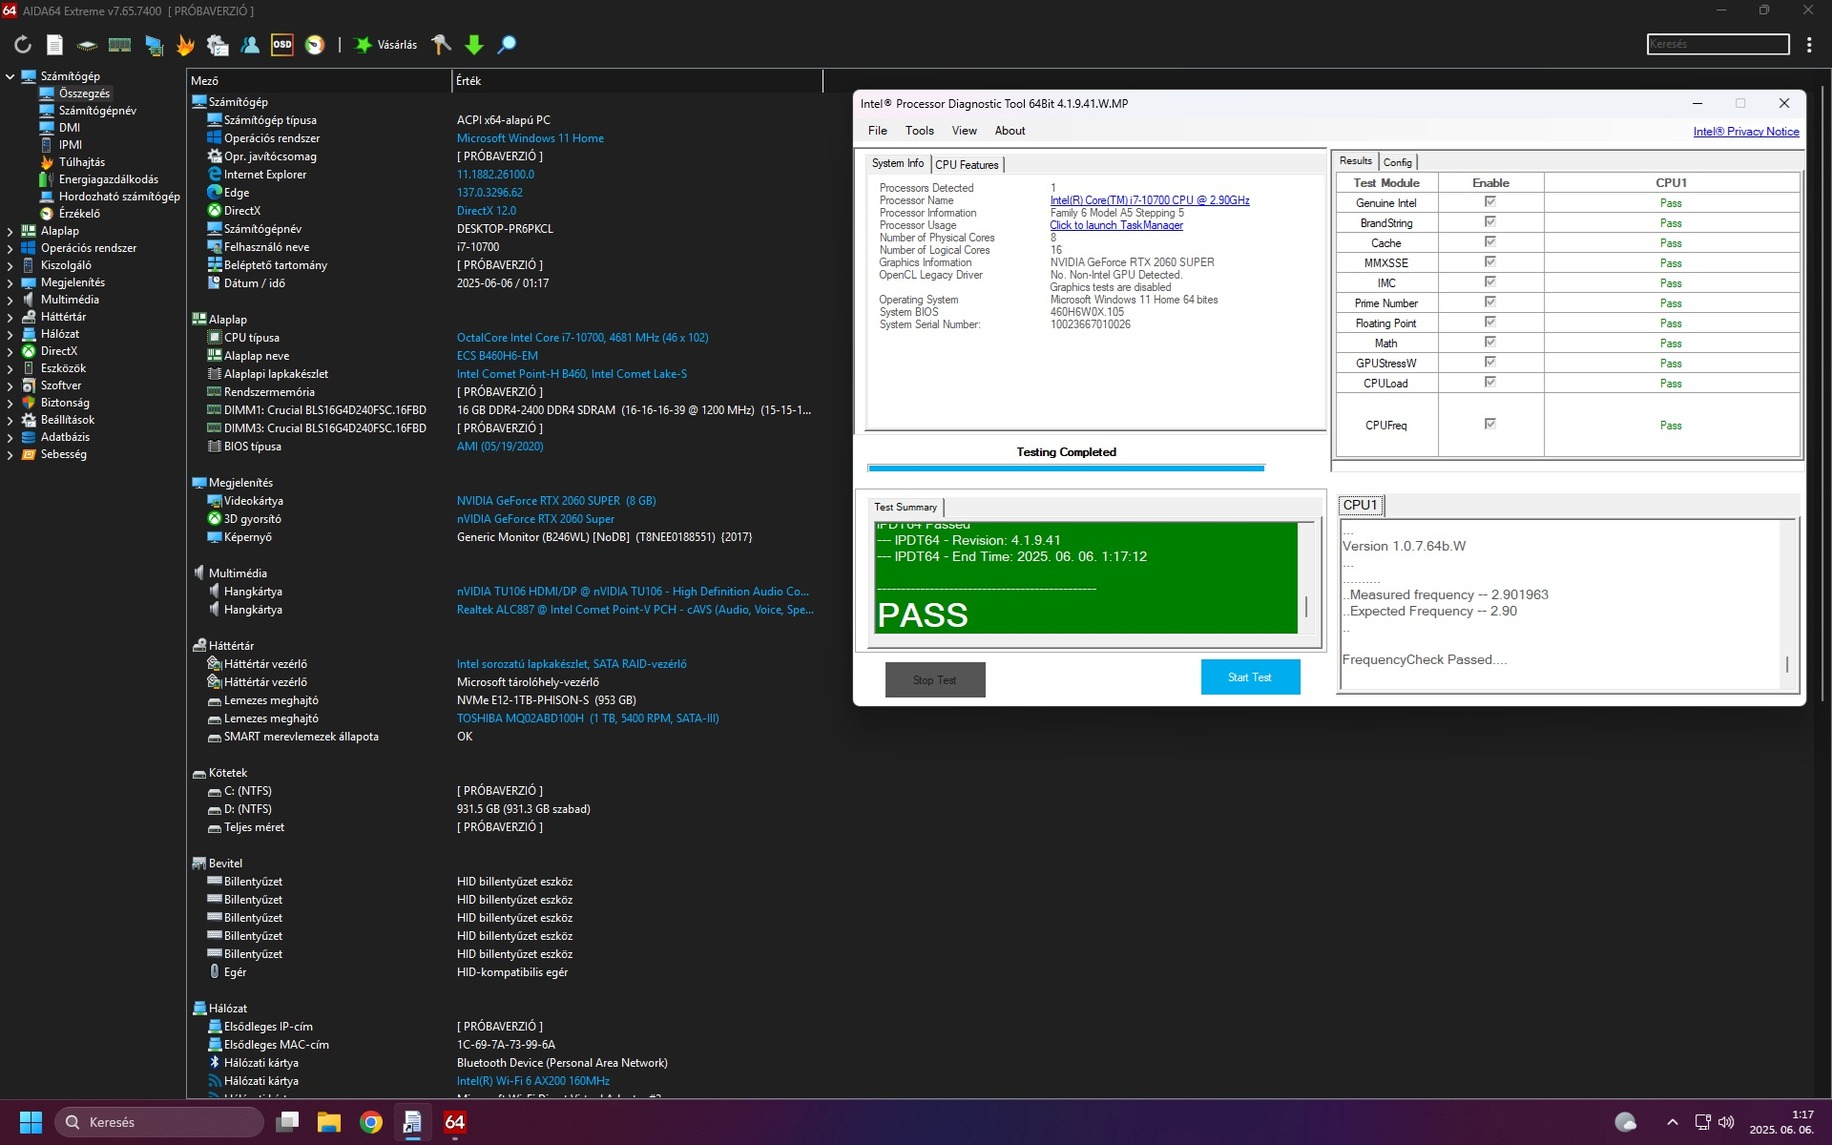
Task: Click the Vásárlás purchase button
Action: coord(386,44)
